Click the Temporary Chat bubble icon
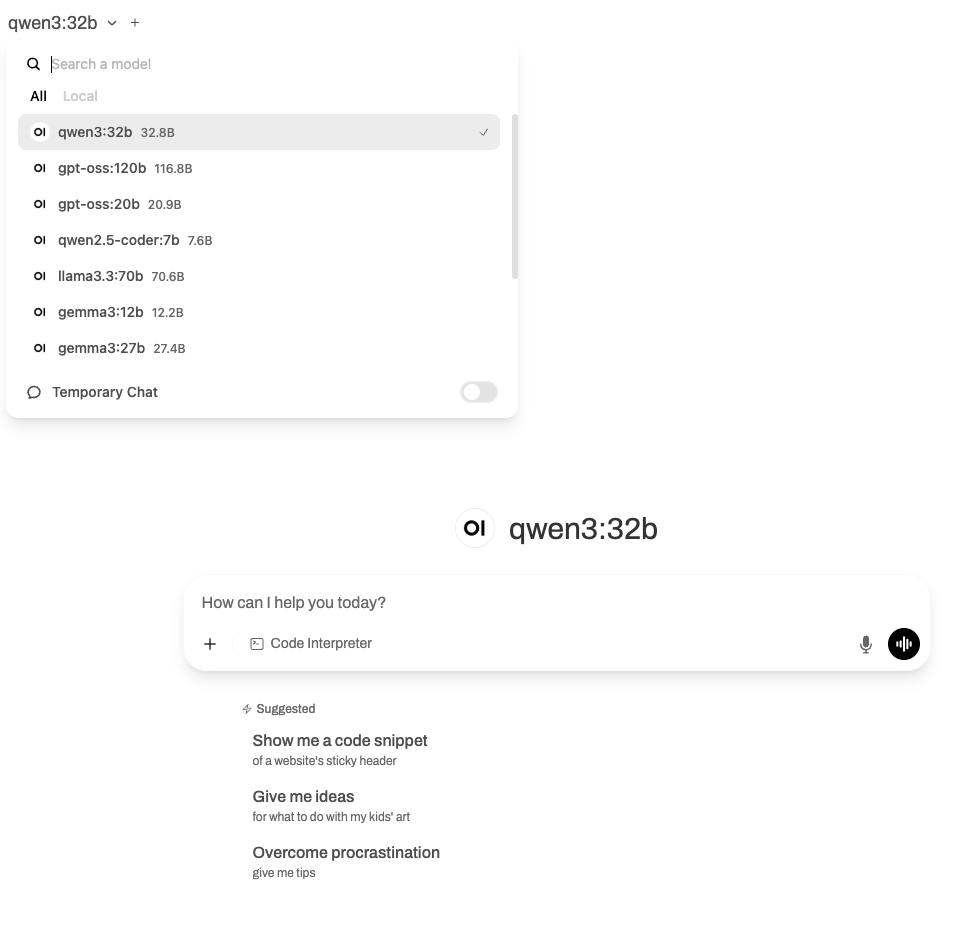The image size is (974, 943). [34, 392]
